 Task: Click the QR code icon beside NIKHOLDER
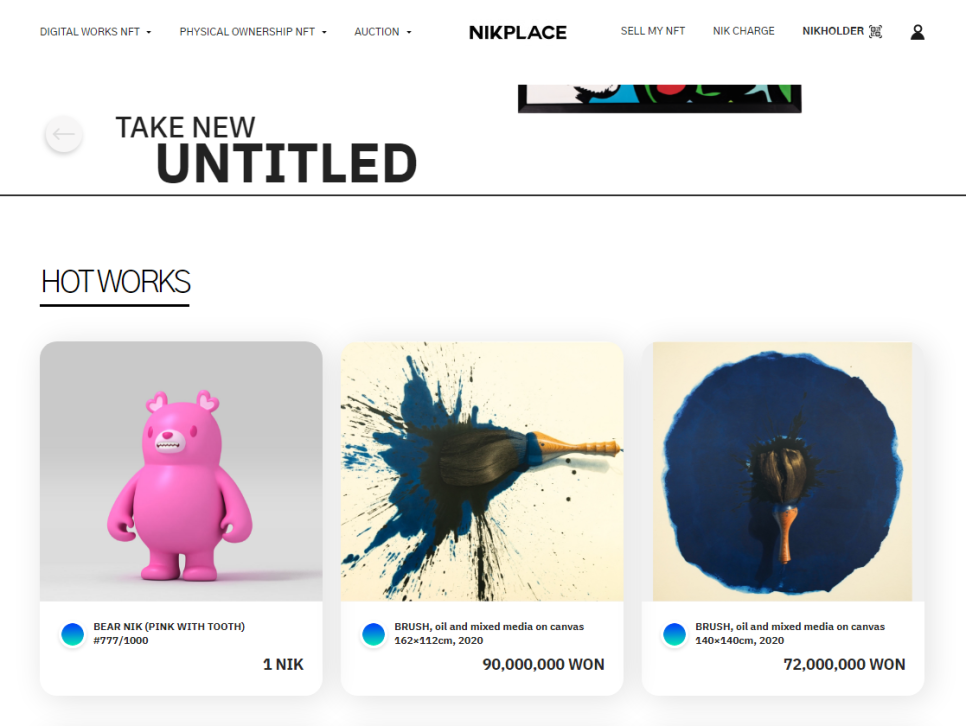point(875,31)
